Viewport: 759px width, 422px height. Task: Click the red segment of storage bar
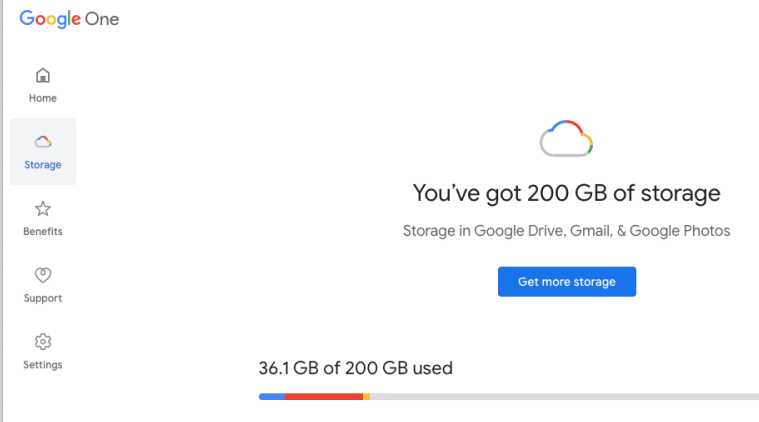(x=323, y=397)
